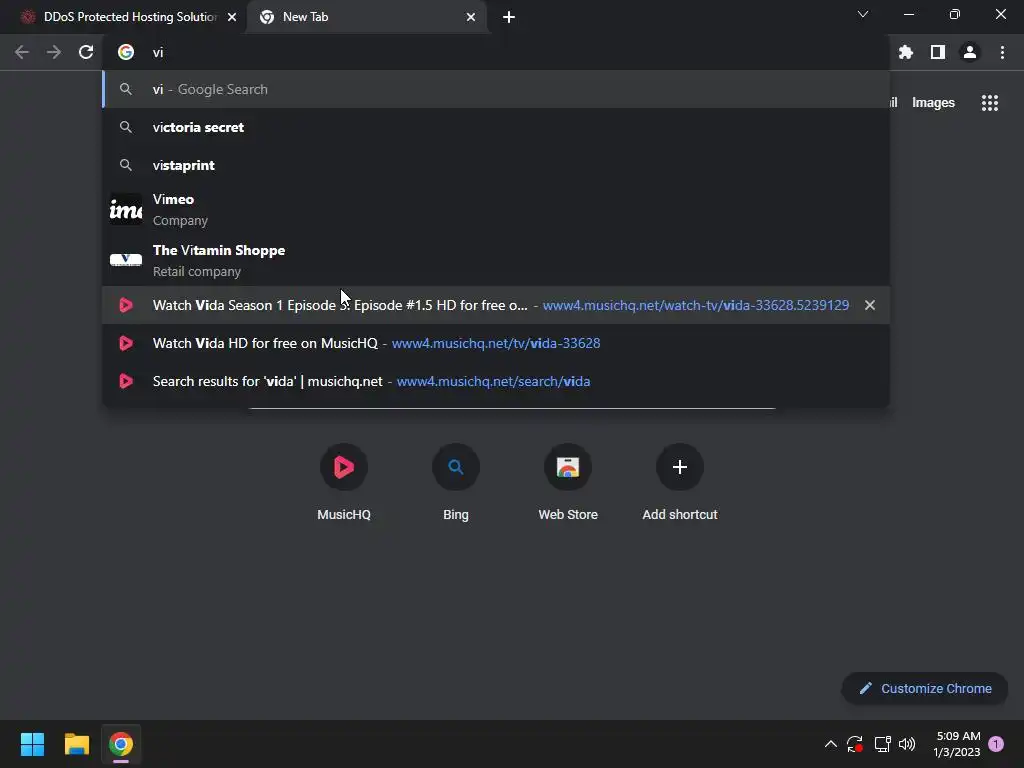1024x768 pixels.
Task: Reload the current page
Action: pyautogui.click(x=86, y=52)
